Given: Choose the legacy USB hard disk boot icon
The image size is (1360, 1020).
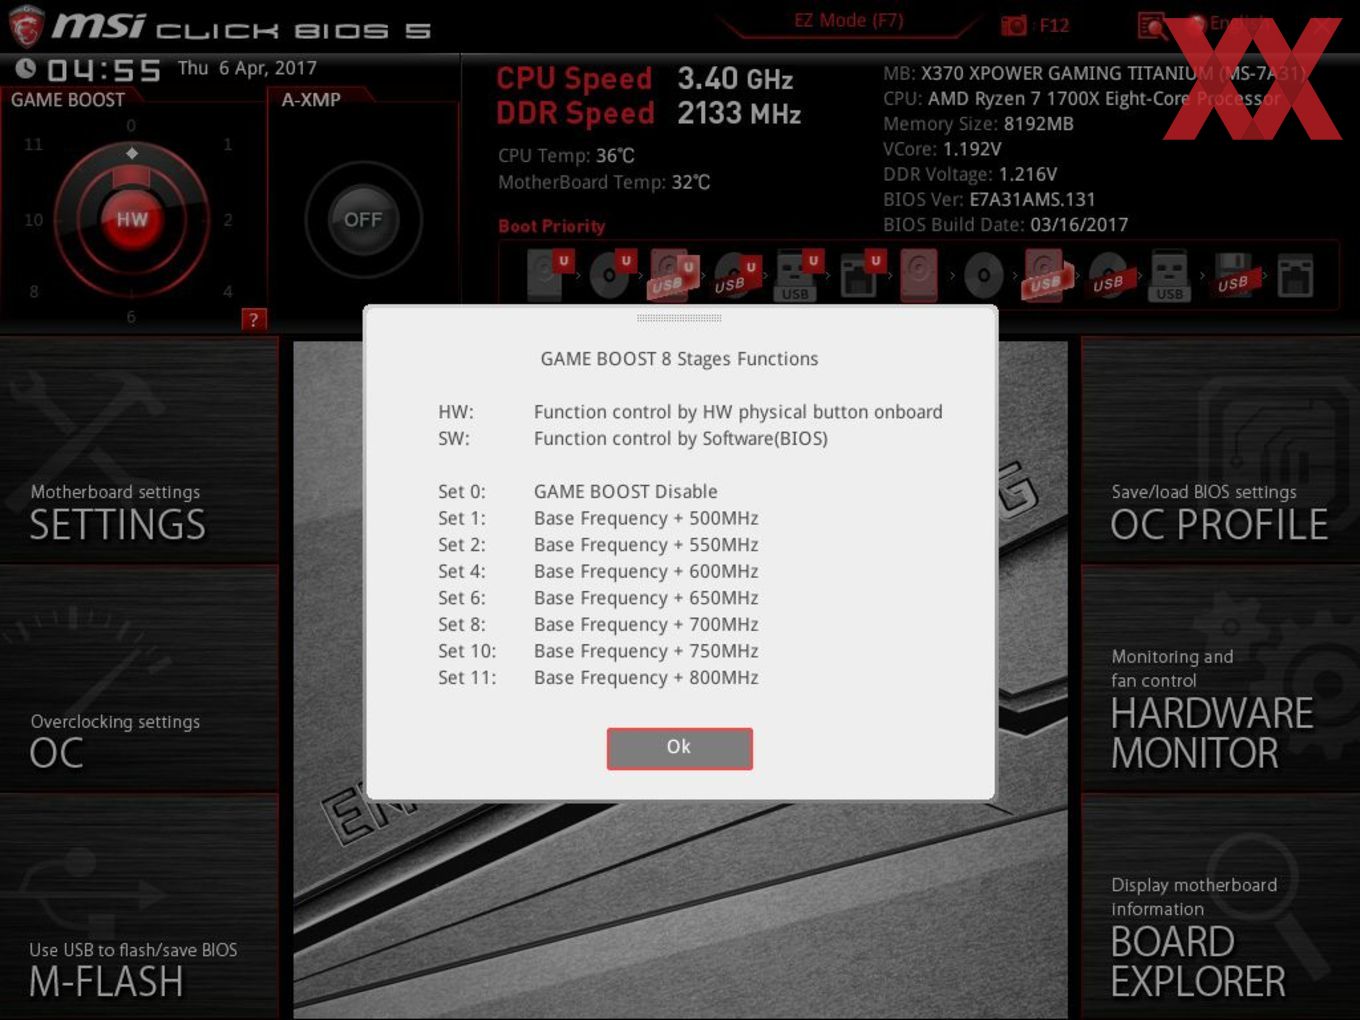Looking at the screenshot, I should click(1046, 275).
